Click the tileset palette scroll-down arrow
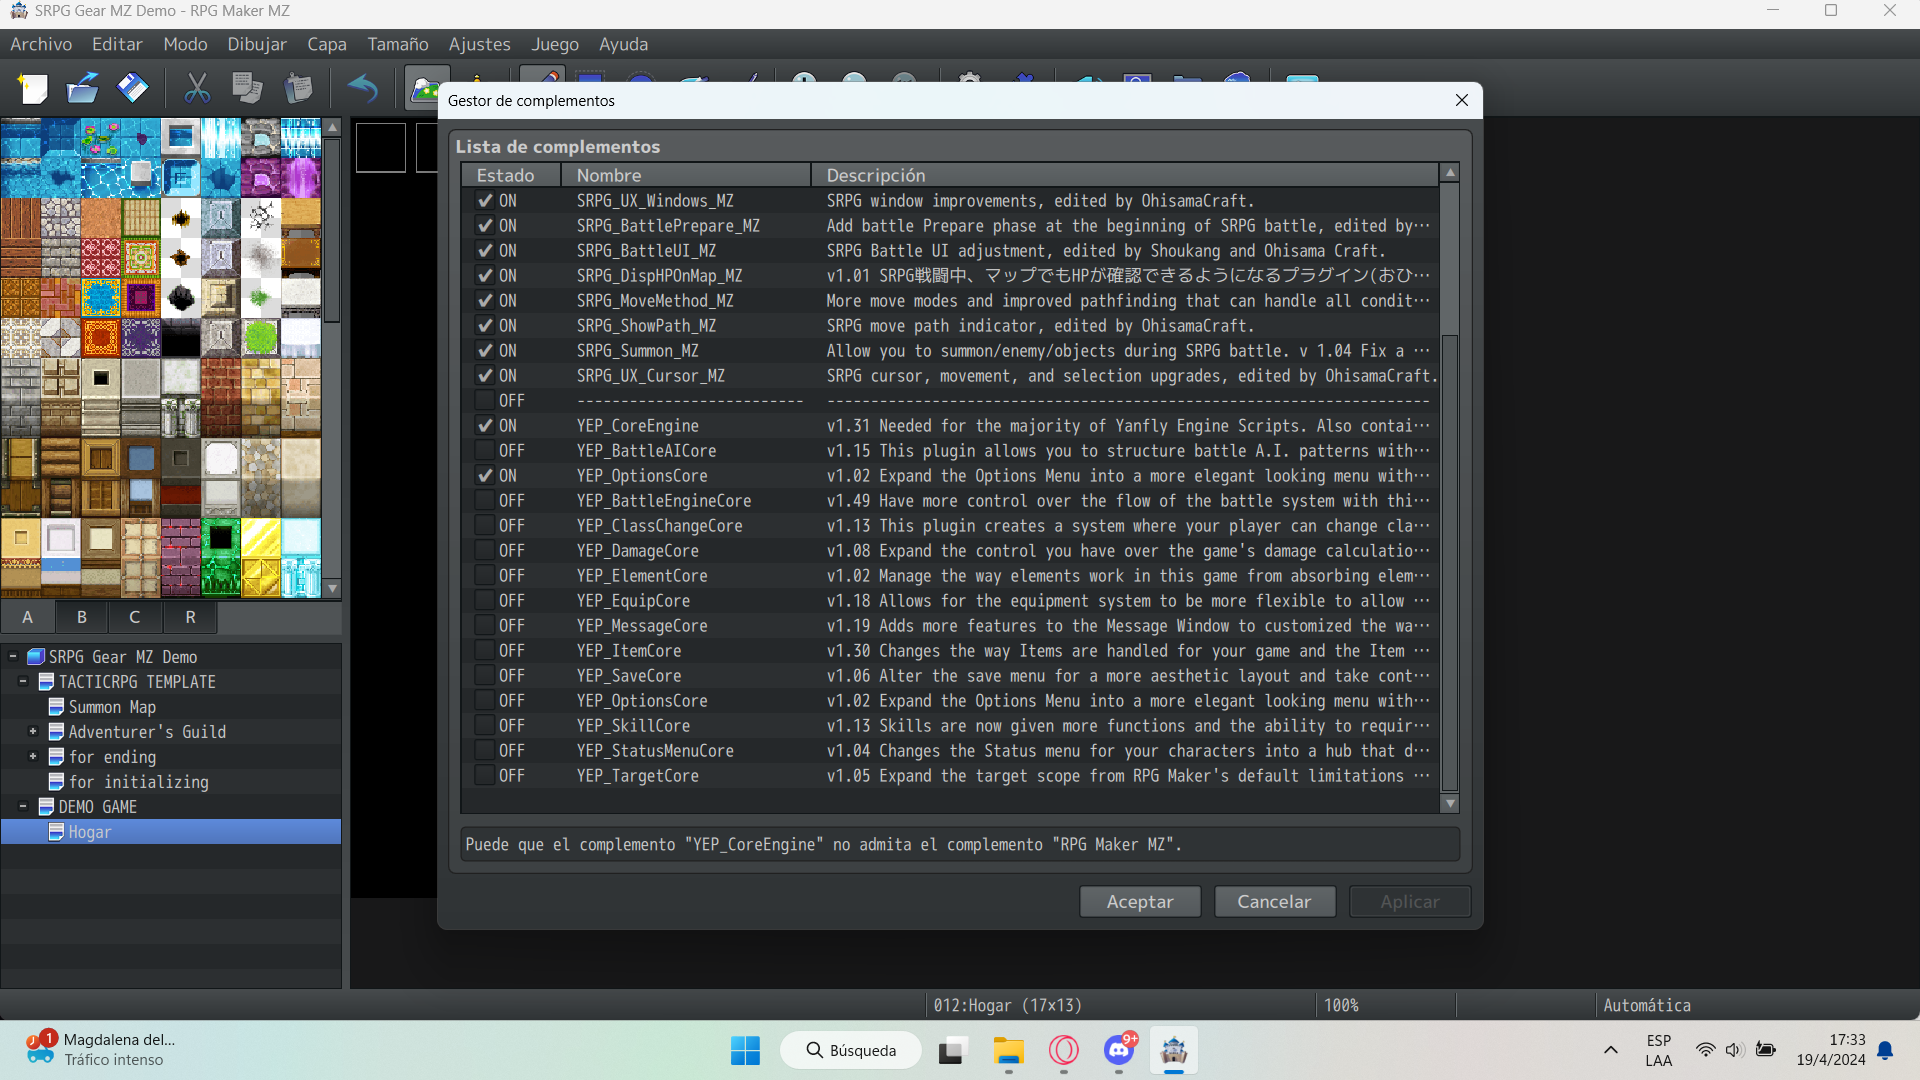The width and height of the screenshot is (1920, 1080). click(x=333, y=589)
